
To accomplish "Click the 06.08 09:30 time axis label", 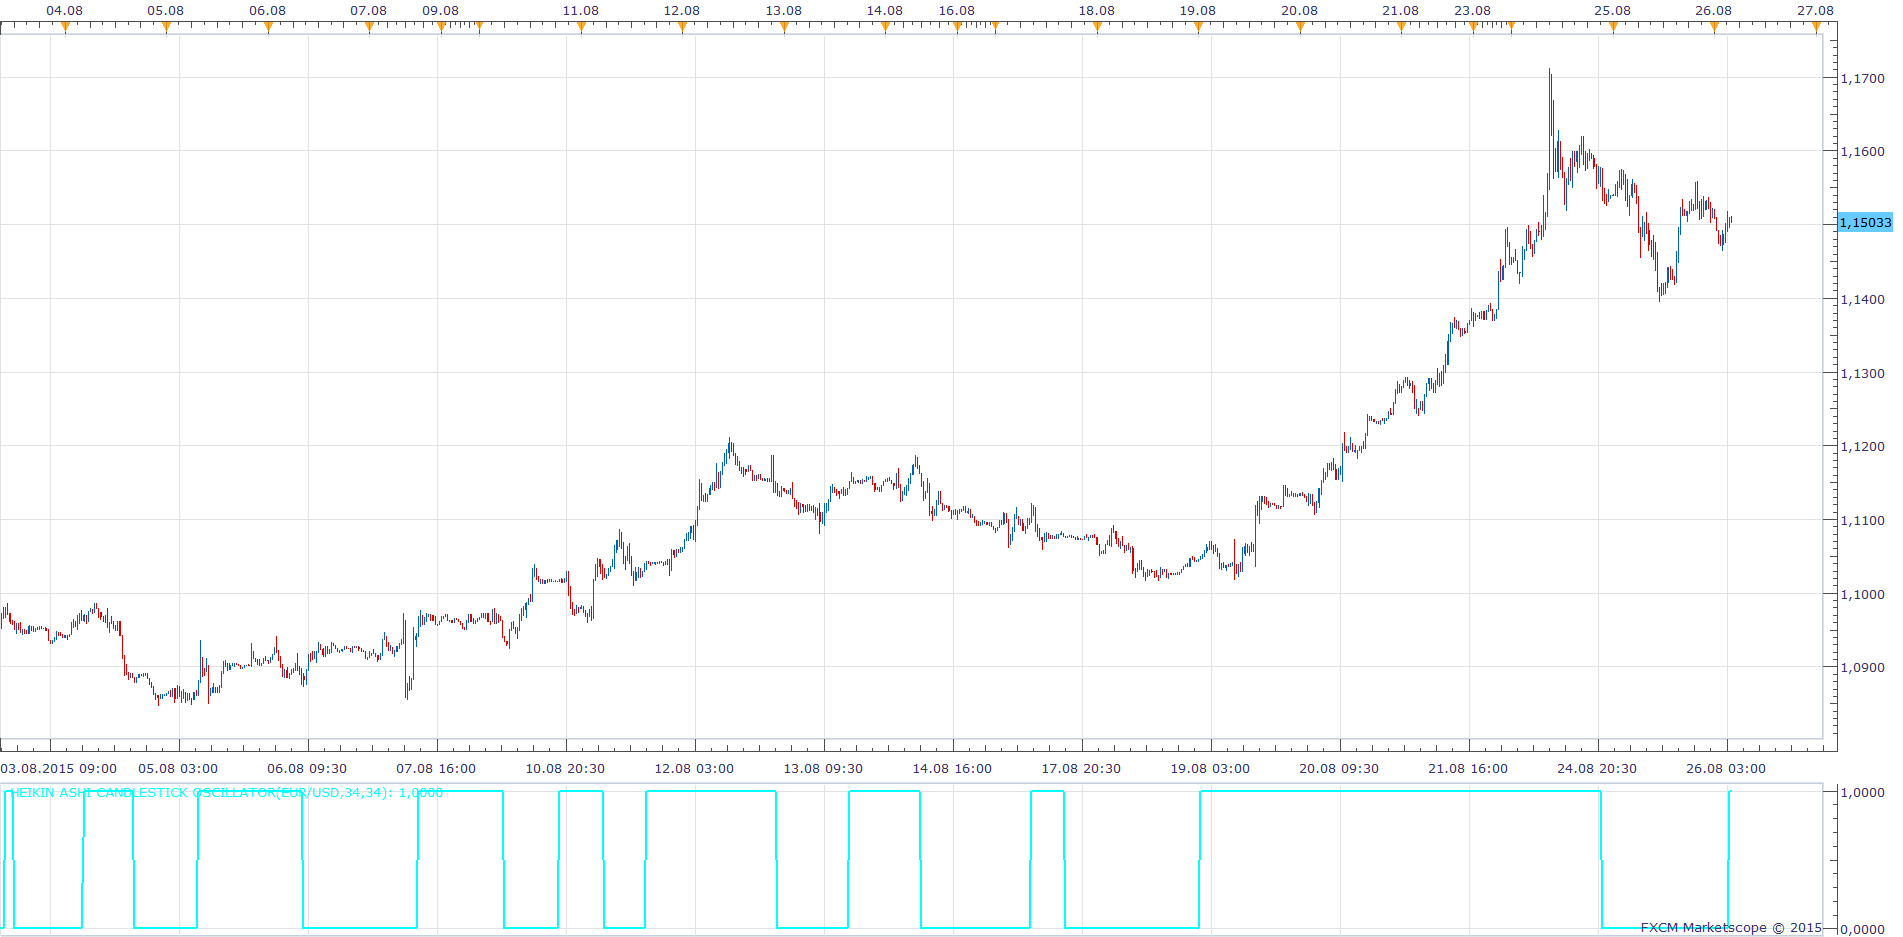I will click(307, 769).
